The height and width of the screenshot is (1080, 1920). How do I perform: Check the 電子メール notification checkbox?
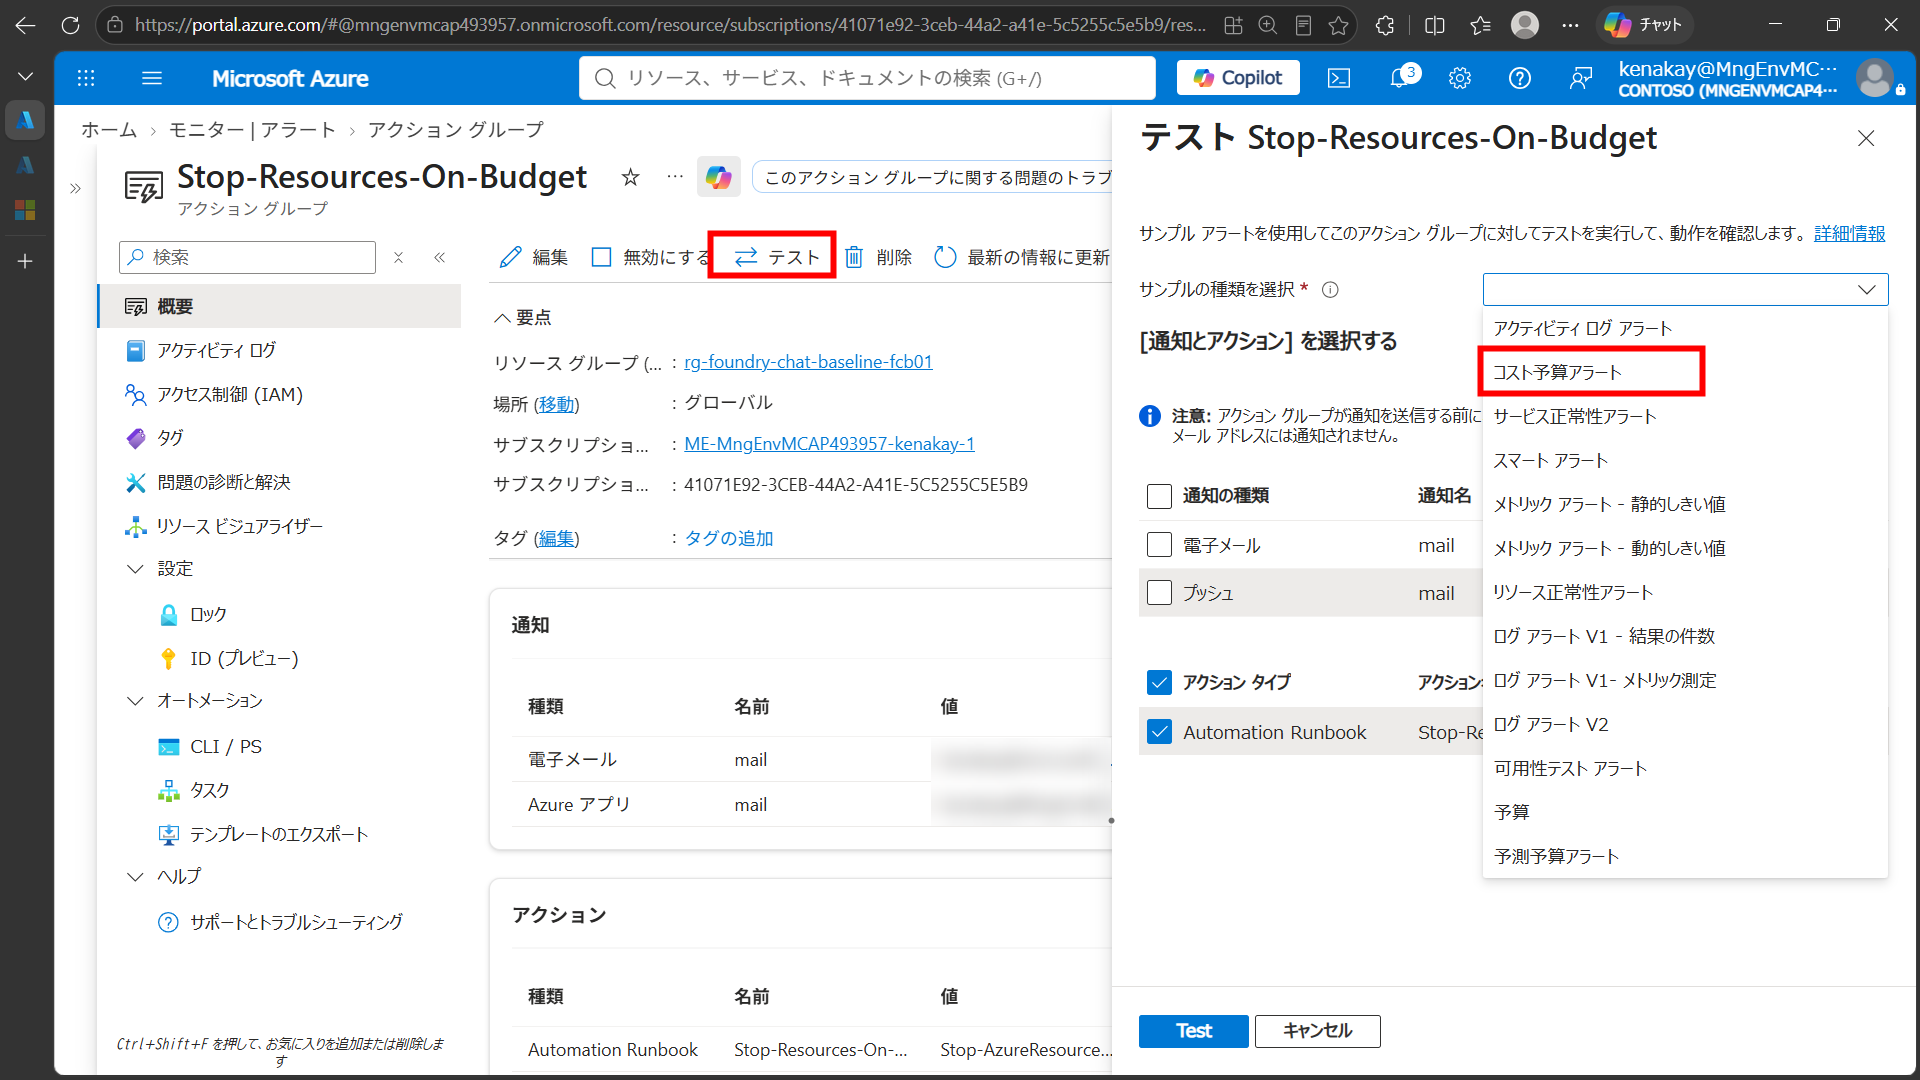(1159, 545)
